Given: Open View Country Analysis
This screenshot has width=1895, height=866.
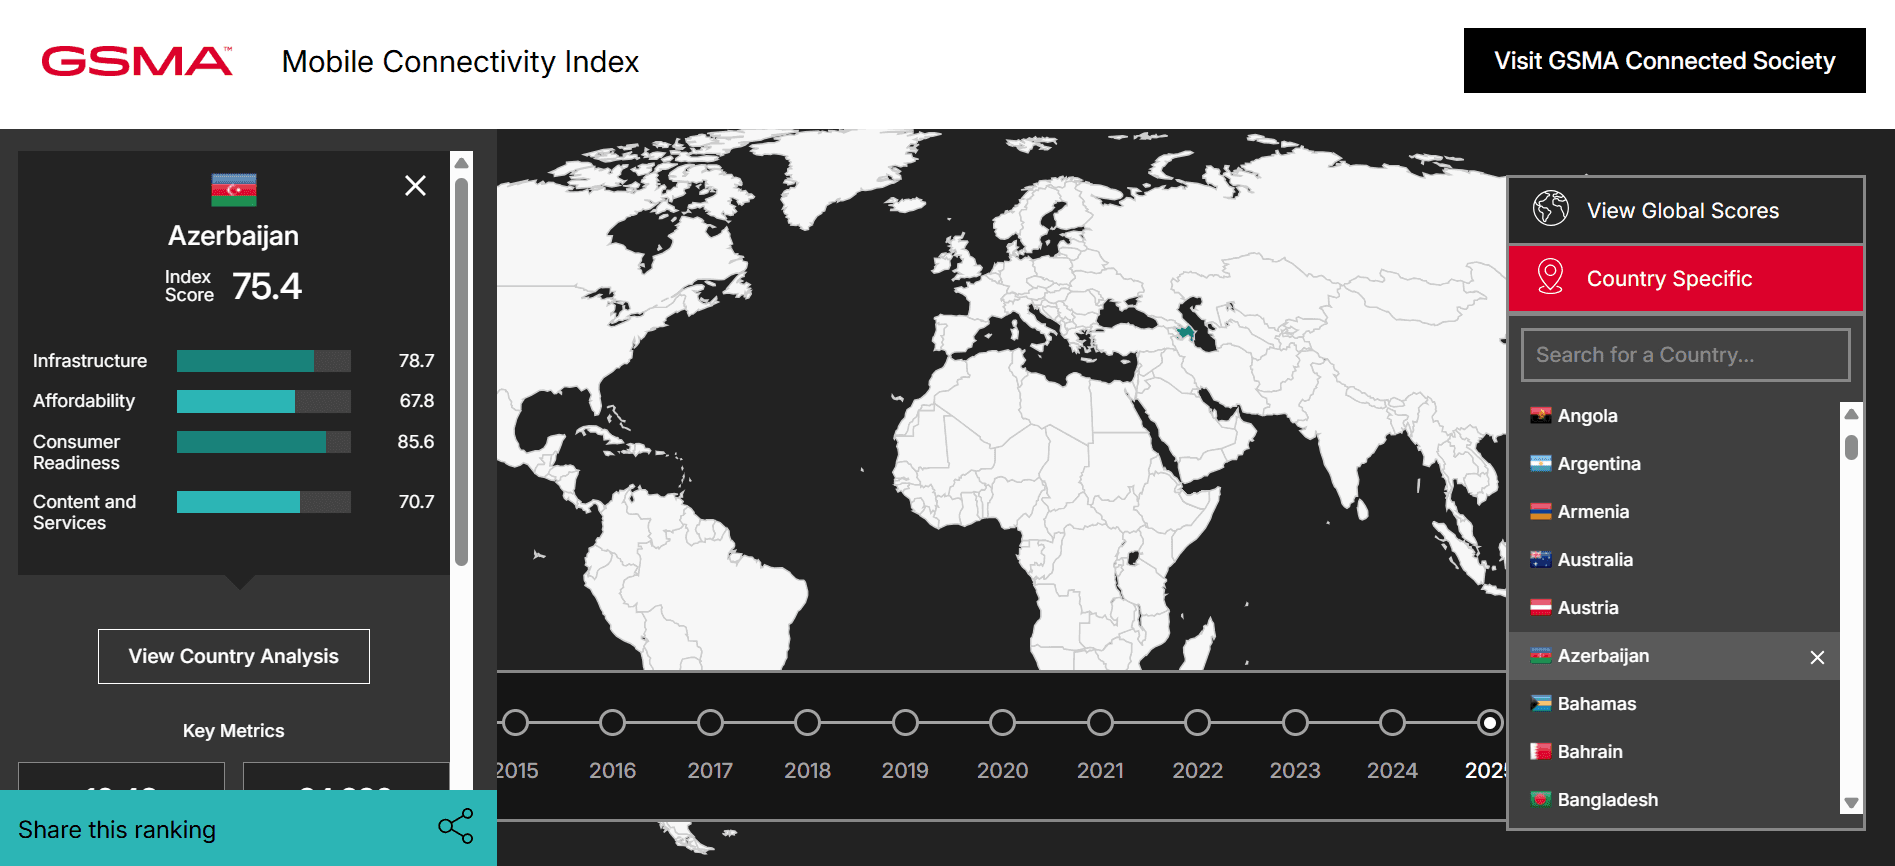Looking at the screenshot, I should click(x=234, y=656).
